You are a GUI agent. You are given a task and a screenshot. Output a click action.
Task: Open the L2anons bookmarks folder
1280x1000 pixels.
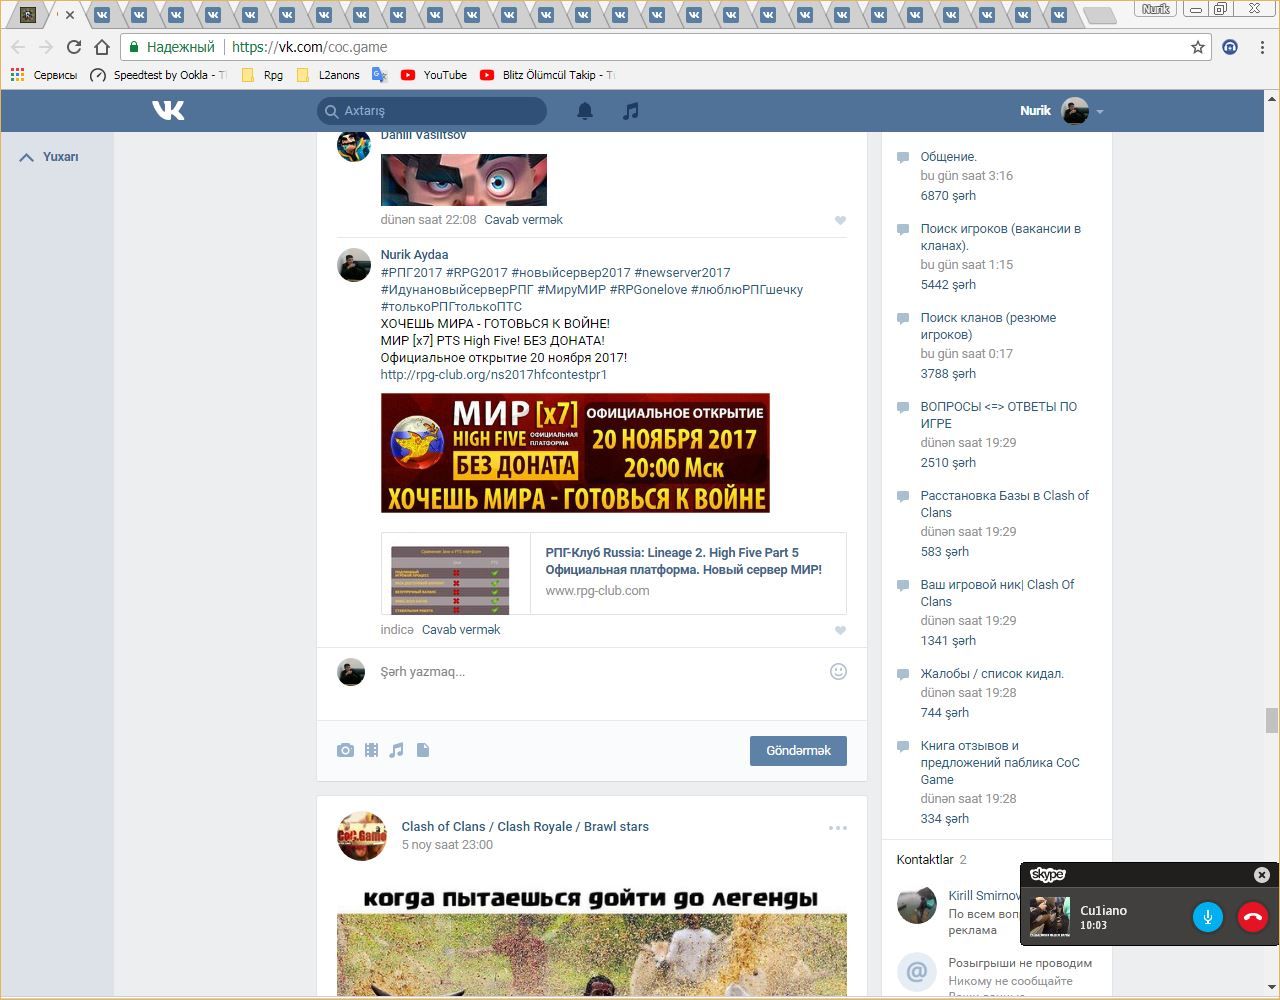pyautogui.click(x=329, y=75)
